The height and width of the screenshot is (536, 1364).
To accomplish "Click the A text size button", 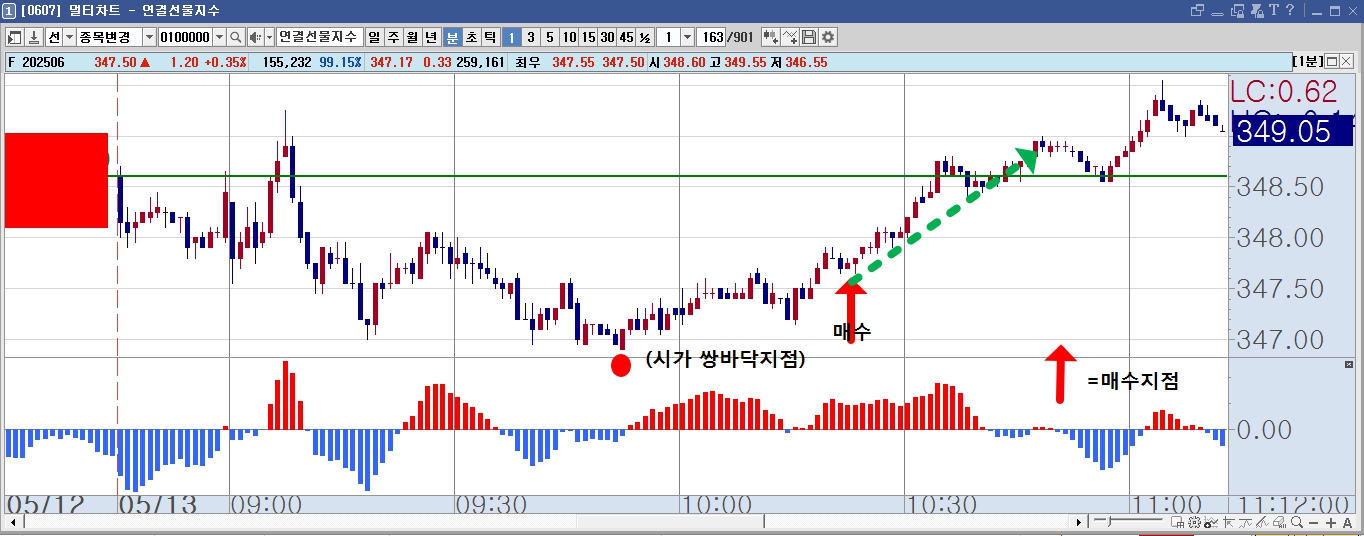I will tap(1347, 522).
